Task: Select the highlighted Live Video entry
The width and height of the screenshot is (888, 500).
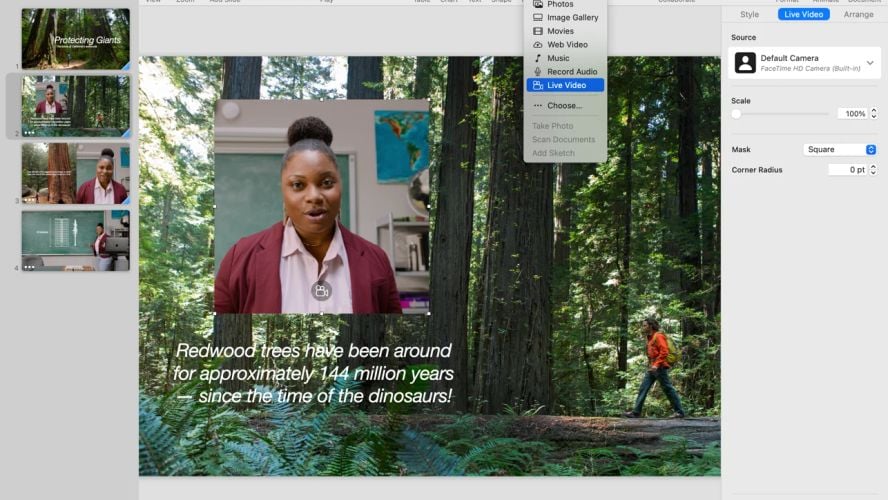Action: click(x=565, y=86)
